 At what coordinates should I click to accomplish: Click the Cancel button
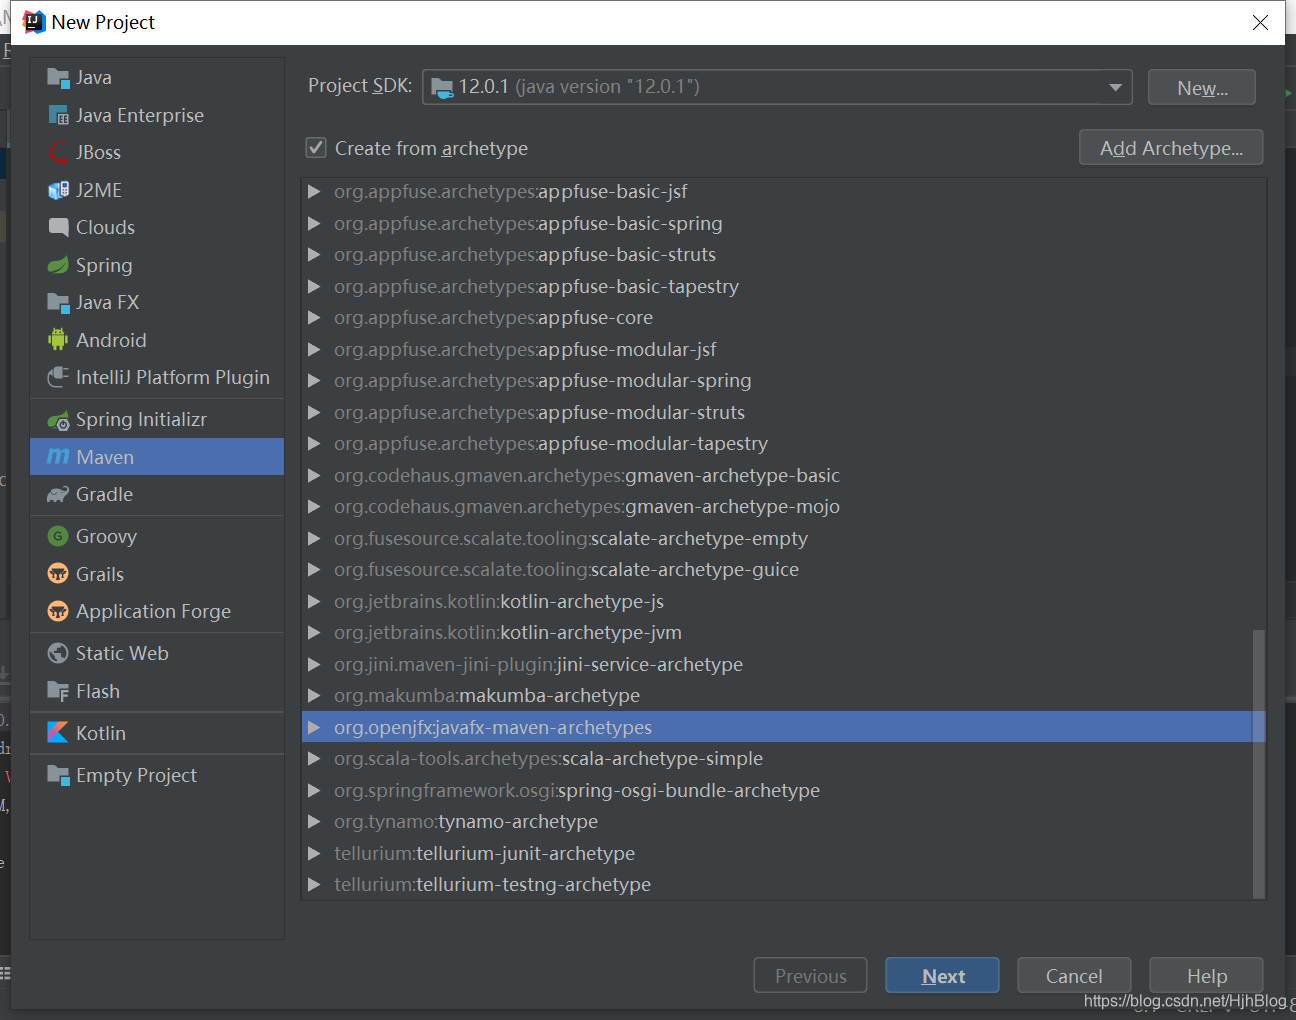pos(1074,976)
